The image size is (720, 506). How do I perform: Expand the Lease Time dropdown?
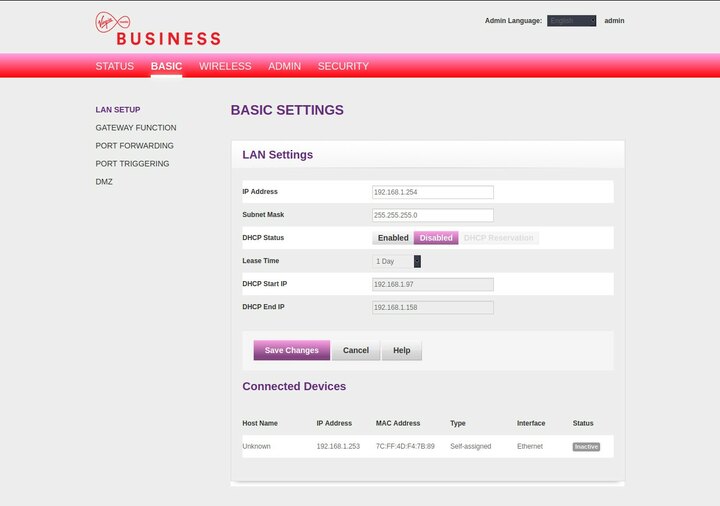pyautogui.click(x=397, y=261)
